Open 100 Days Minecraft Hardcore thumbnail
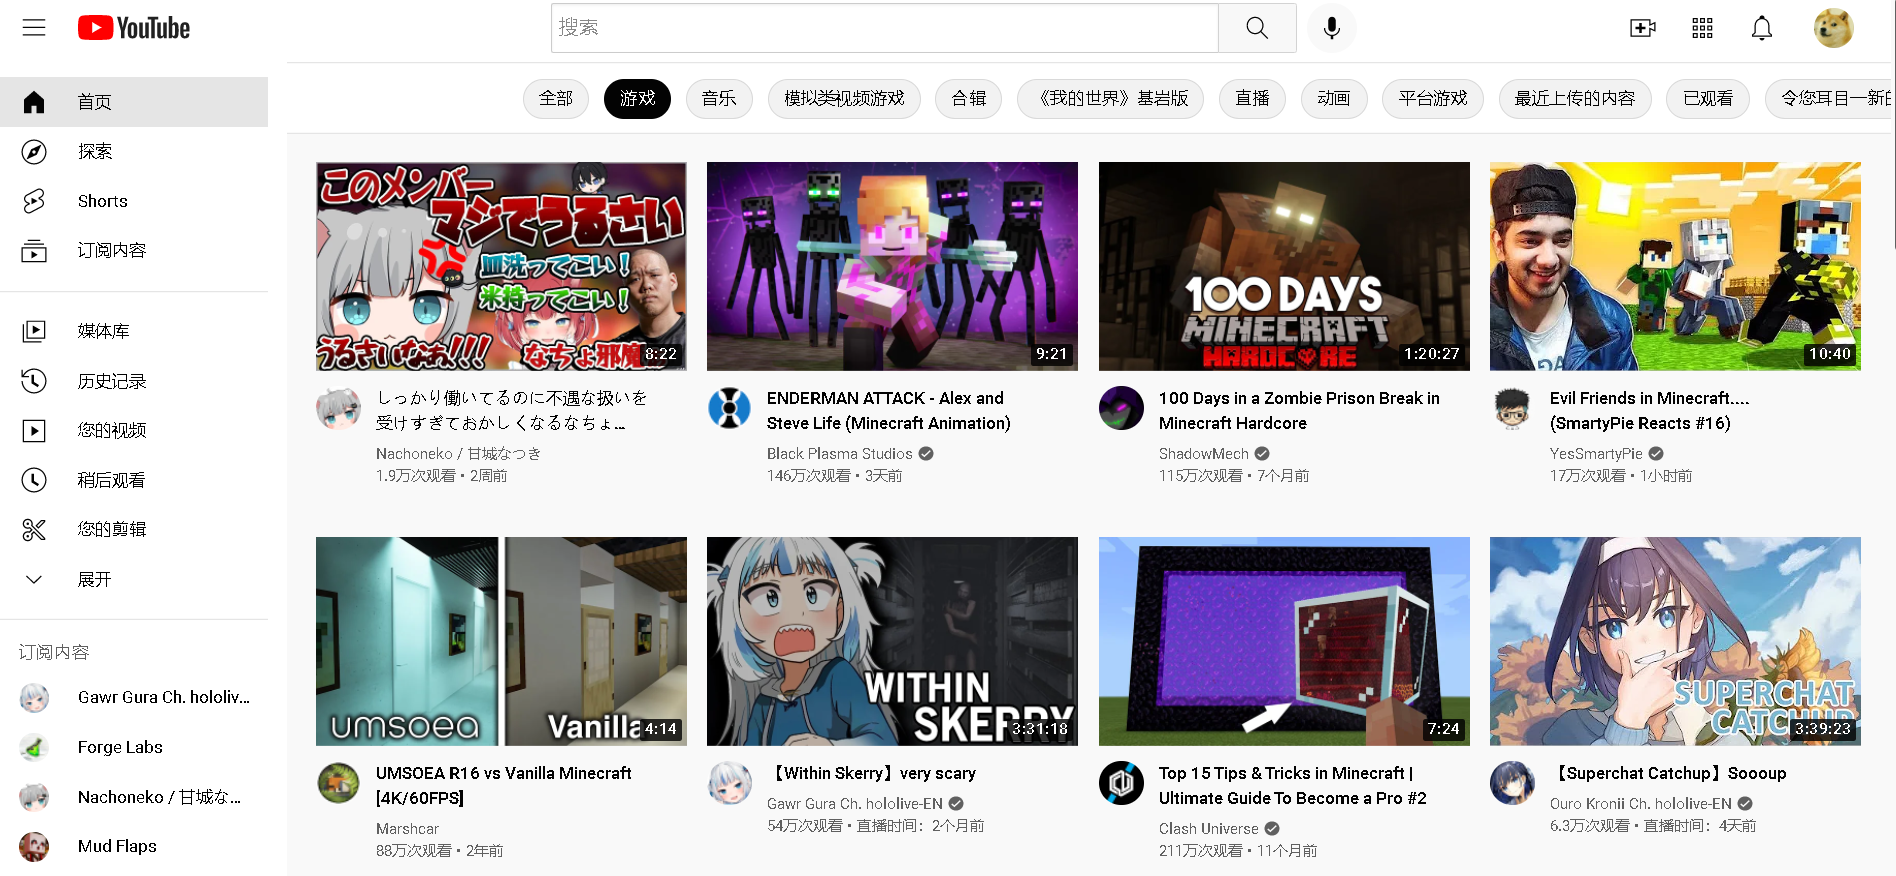Image resolution: width=1896 pixels, height=876 pixels. click(x=1284, y=266)
